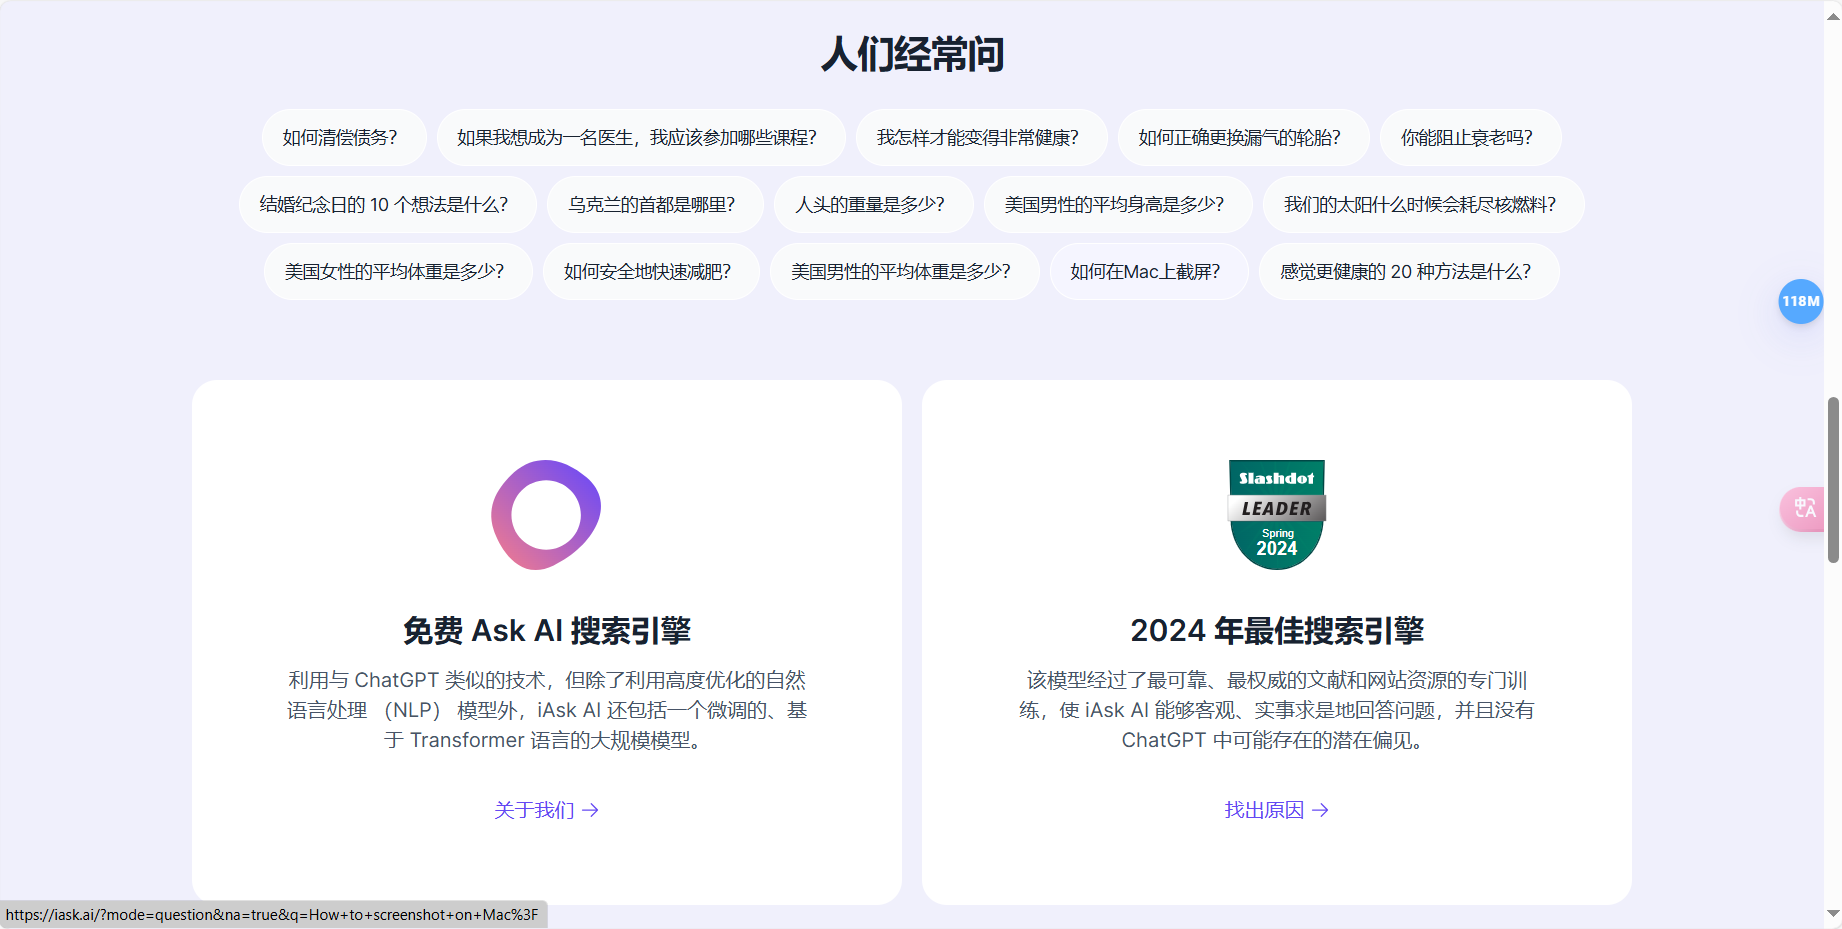Click the Slashdot Leader Spring 2024 badge
This screenshot has height=929, width=1842.
1276,513
